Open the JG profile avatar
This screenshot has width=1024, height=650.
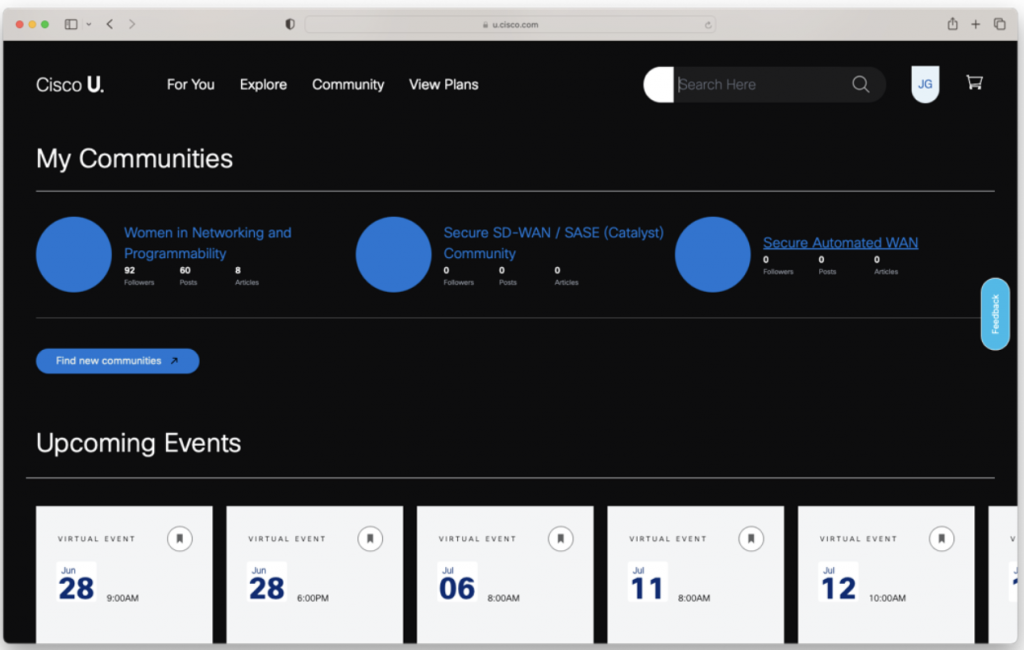point(925,84)
